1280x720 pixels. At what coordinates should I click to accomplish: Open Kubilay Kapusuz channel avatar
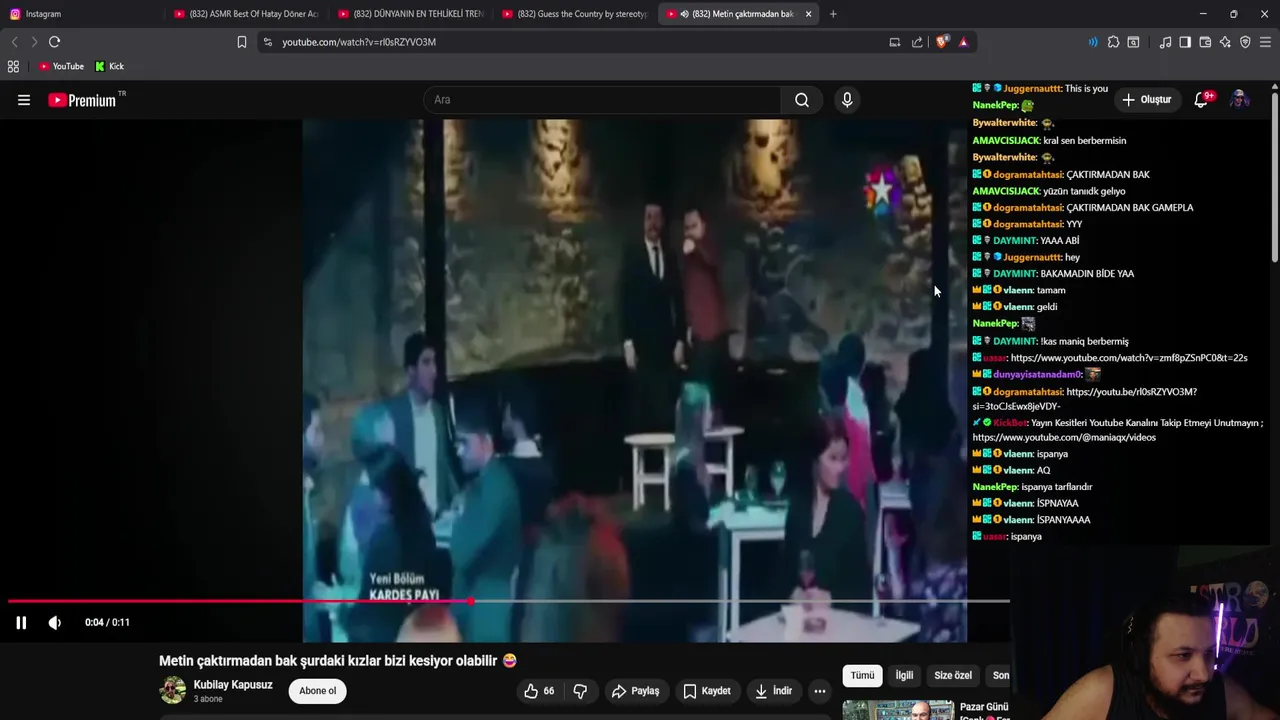[x=173, y=690]
